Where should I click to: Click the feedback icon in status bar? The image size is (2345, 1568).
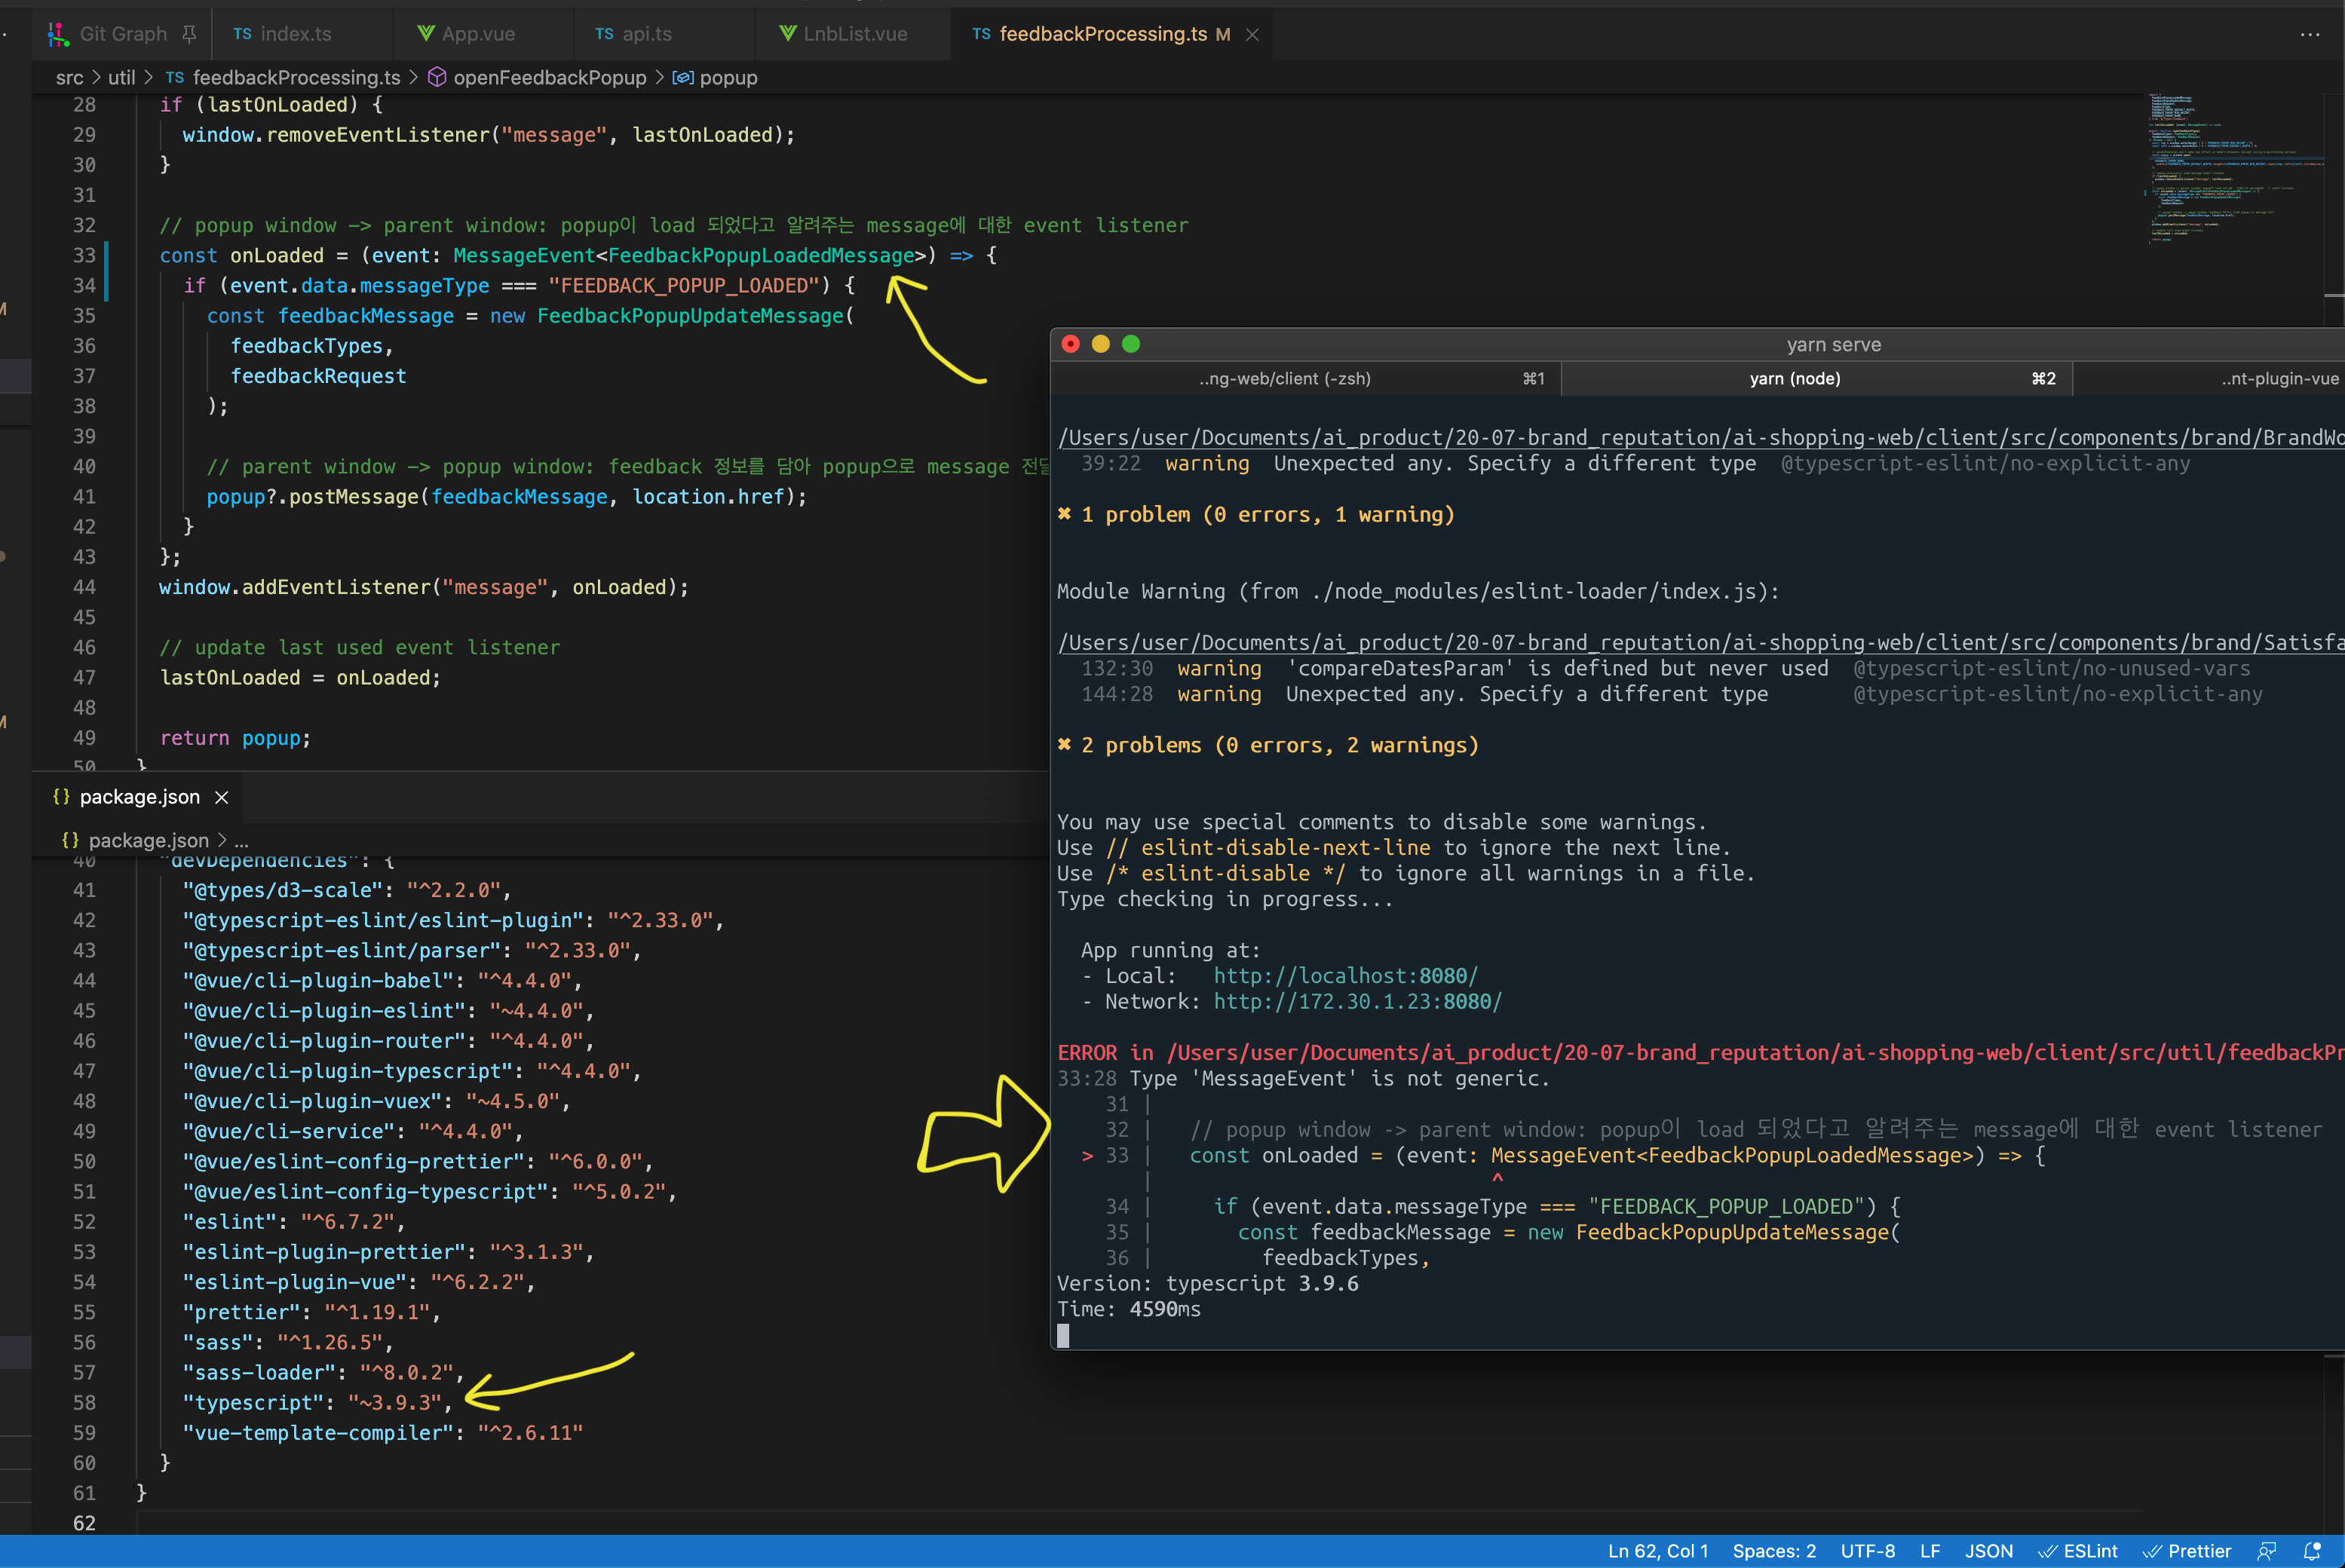(2267, 1551)
